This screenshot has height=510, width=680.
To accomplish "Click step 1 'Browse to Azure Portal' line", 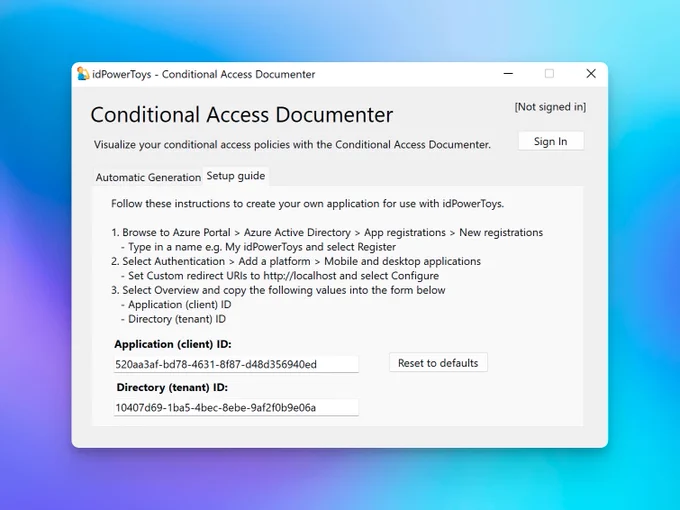I will (327, 232).
